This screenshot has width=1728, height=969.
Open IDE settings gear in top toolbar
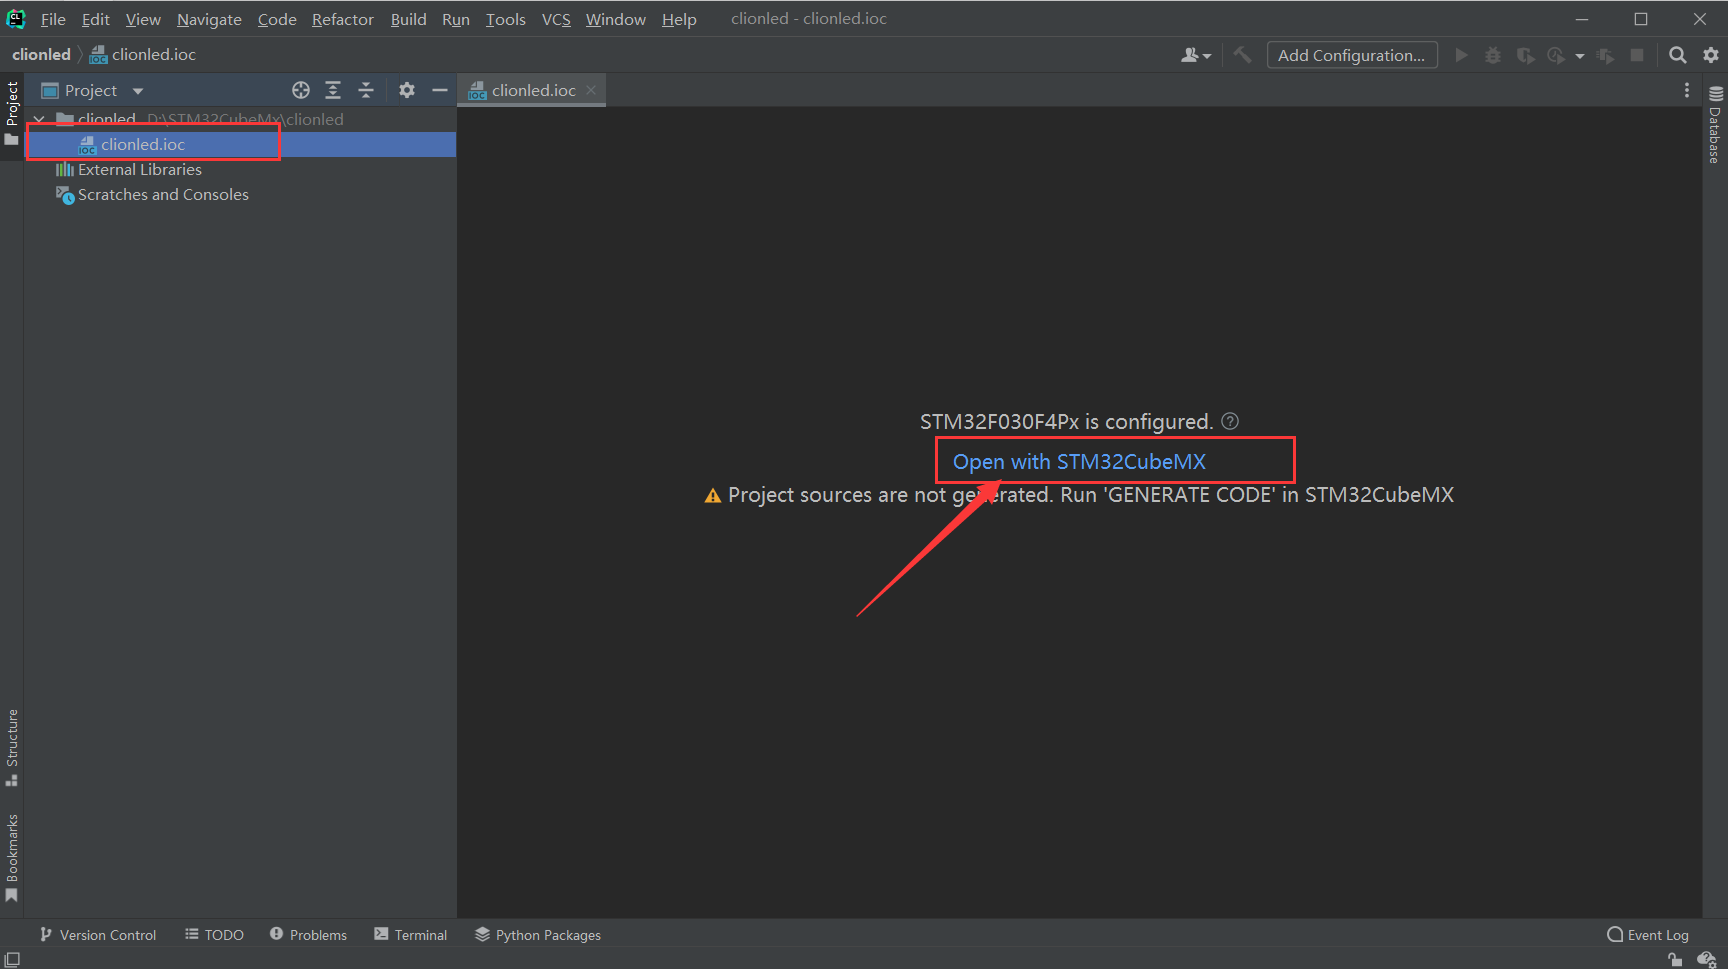(1711, 55)
